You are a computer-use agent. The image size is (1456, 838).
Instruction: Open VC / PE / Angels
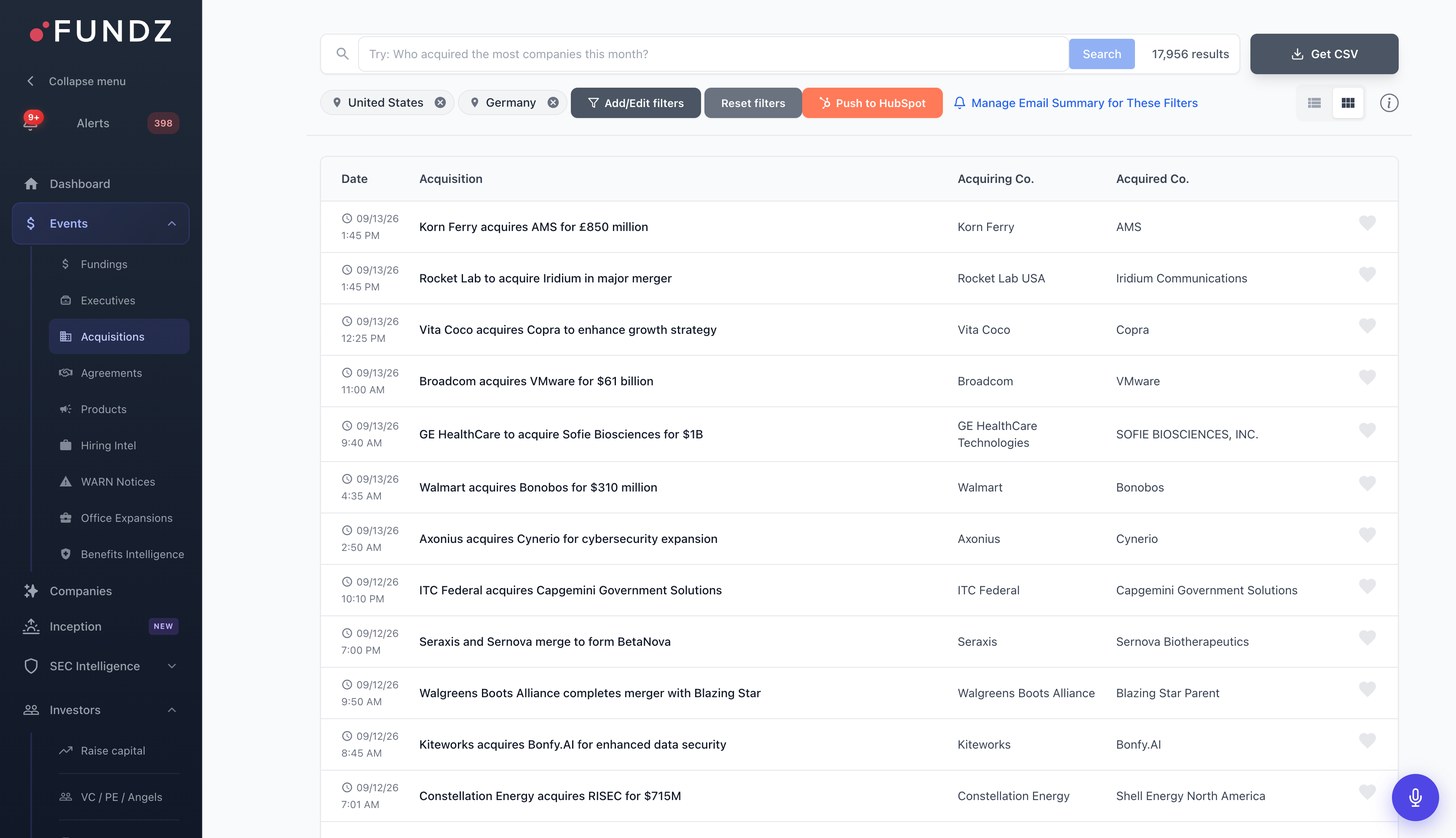121,797
